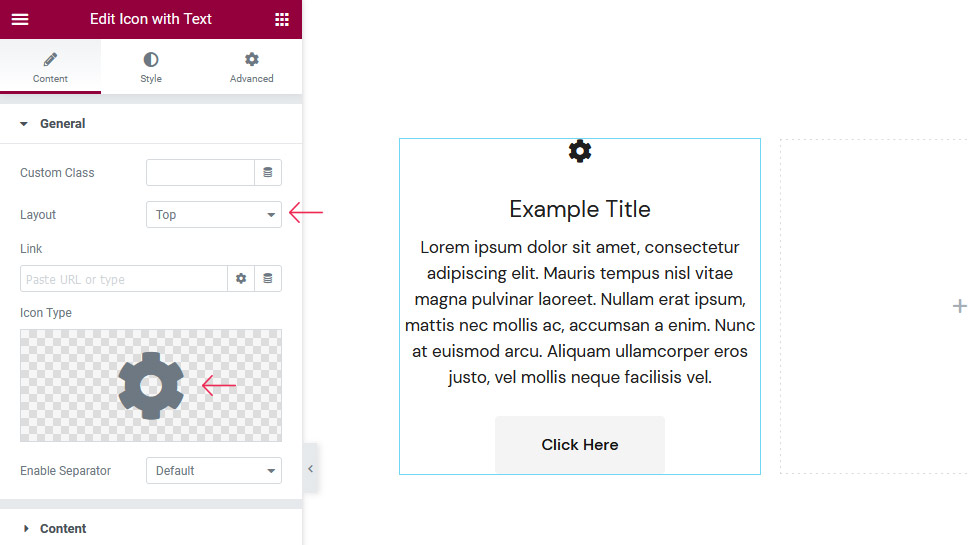Image resolution: width=969 pixels, height=545 pixels.
Task: Click the plus icon in empty column
Action: [x=959, y=306]
